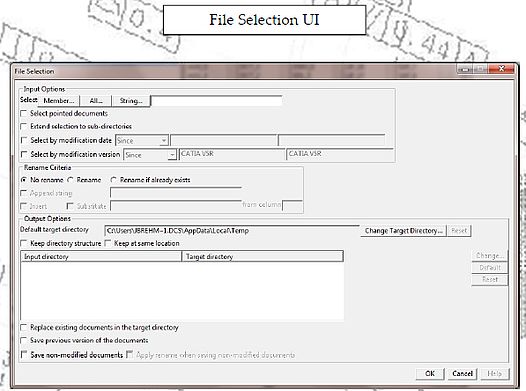This screenshot has height=391, width=526.
Task: Enable Save previous version of the documents
Action: coord(24,340)
